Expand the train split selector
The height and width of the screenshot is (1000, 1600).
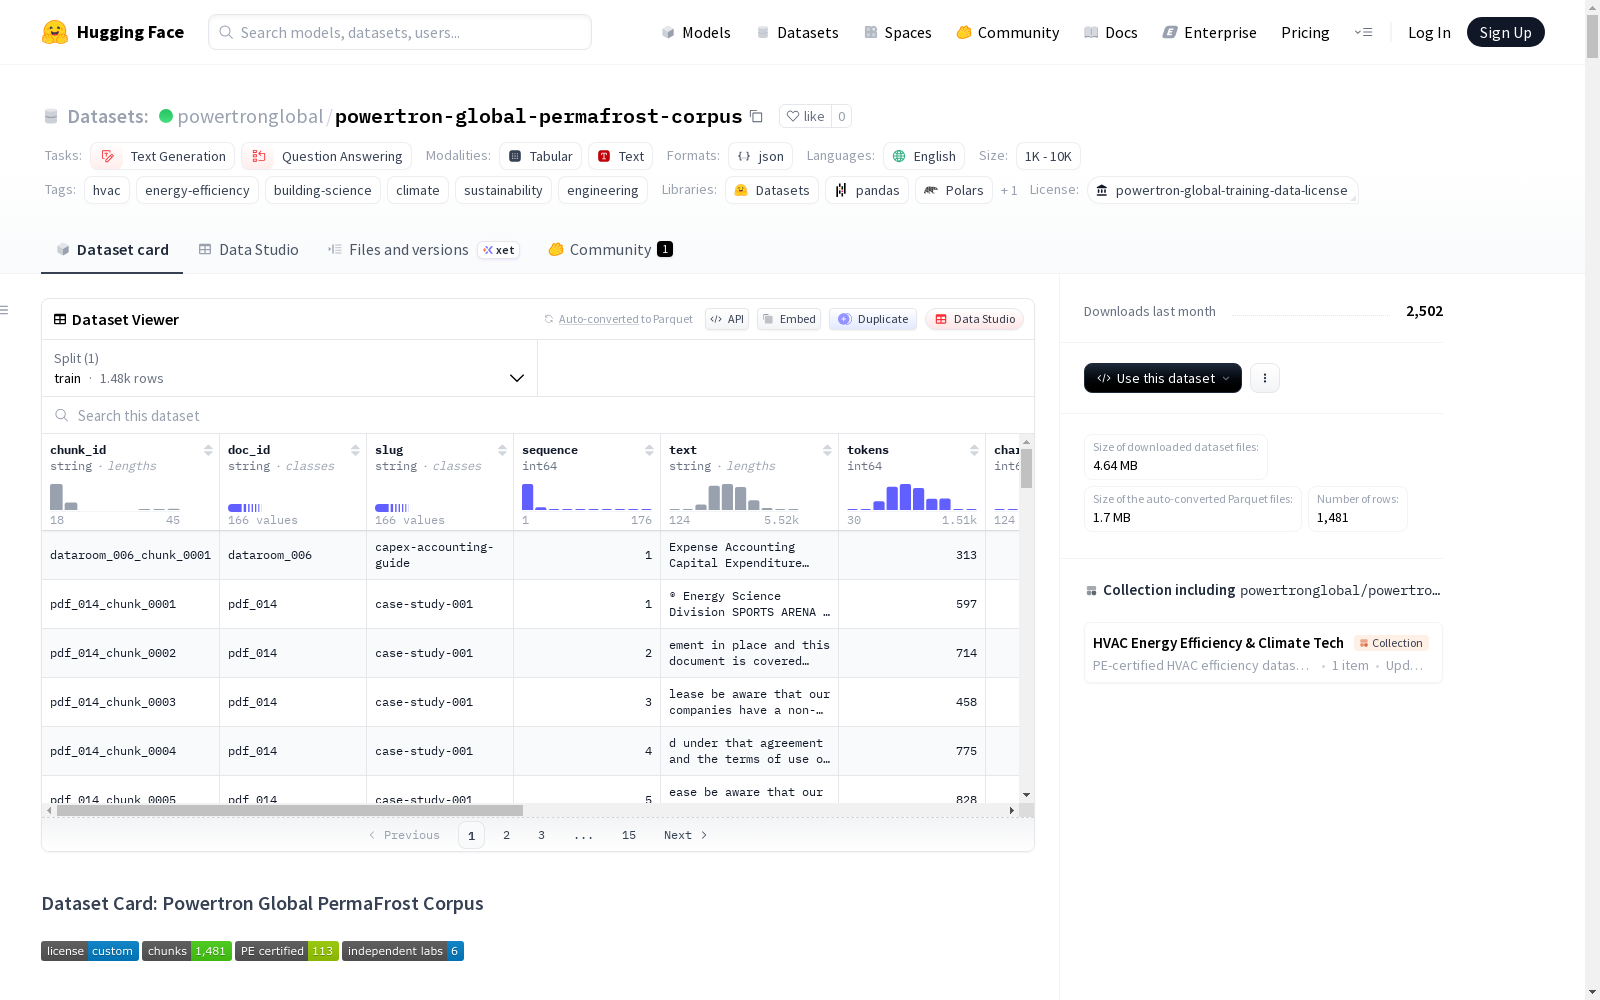(290, 368)
